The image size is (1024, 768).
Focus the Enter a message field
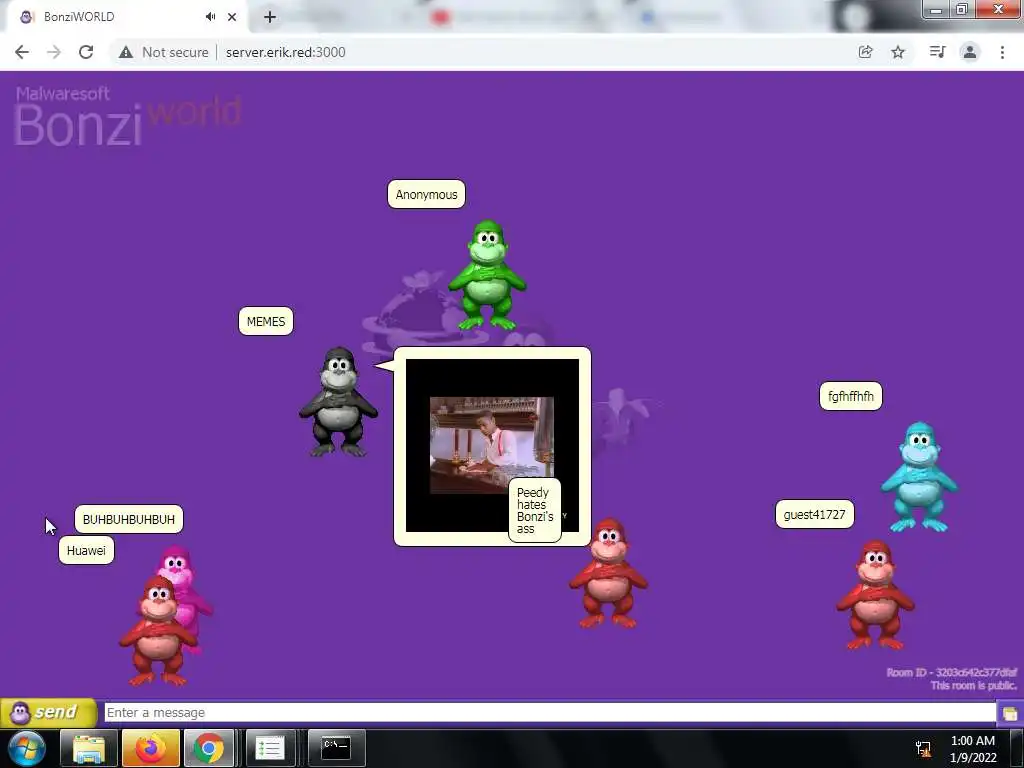tap(550, 712)
